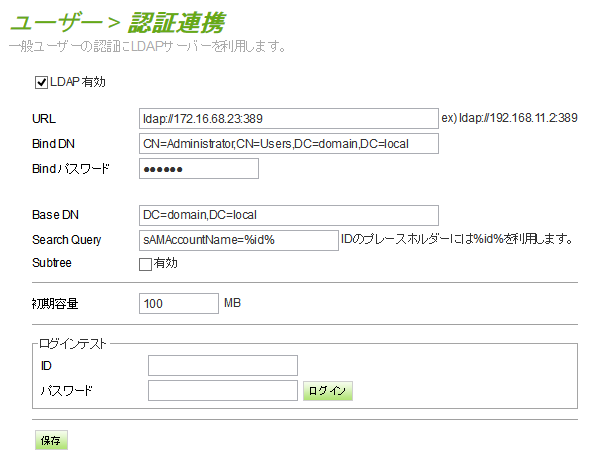Screen dimensions: 611x462
Task: Click the %id% placeholder hint text
Action: point(457,240)
